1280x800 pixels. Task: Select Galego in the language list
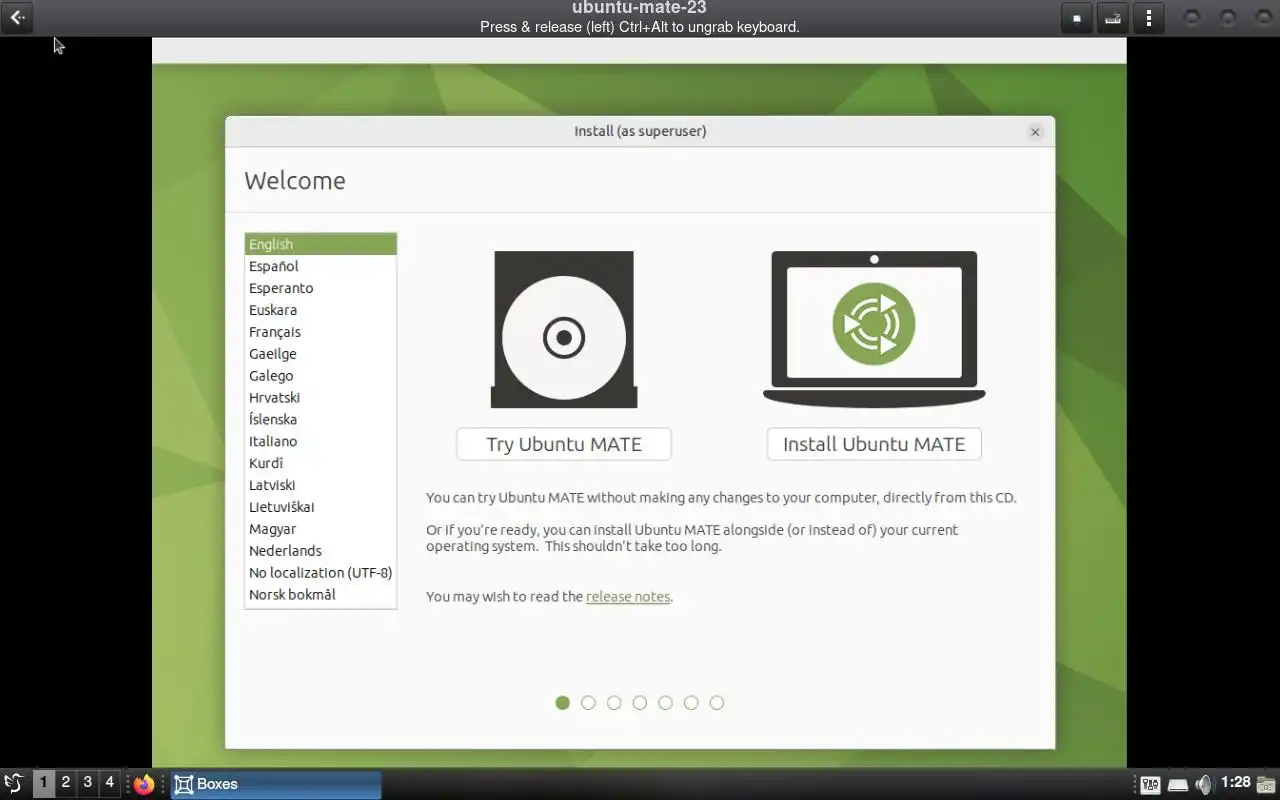tap(321, 376)
